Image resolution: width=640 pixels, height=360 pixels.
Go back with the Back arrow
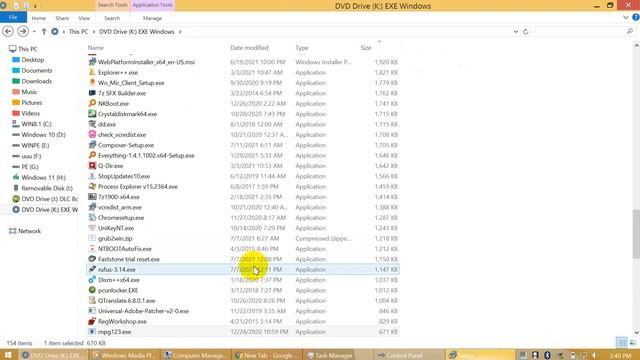[x=8, y=31]
